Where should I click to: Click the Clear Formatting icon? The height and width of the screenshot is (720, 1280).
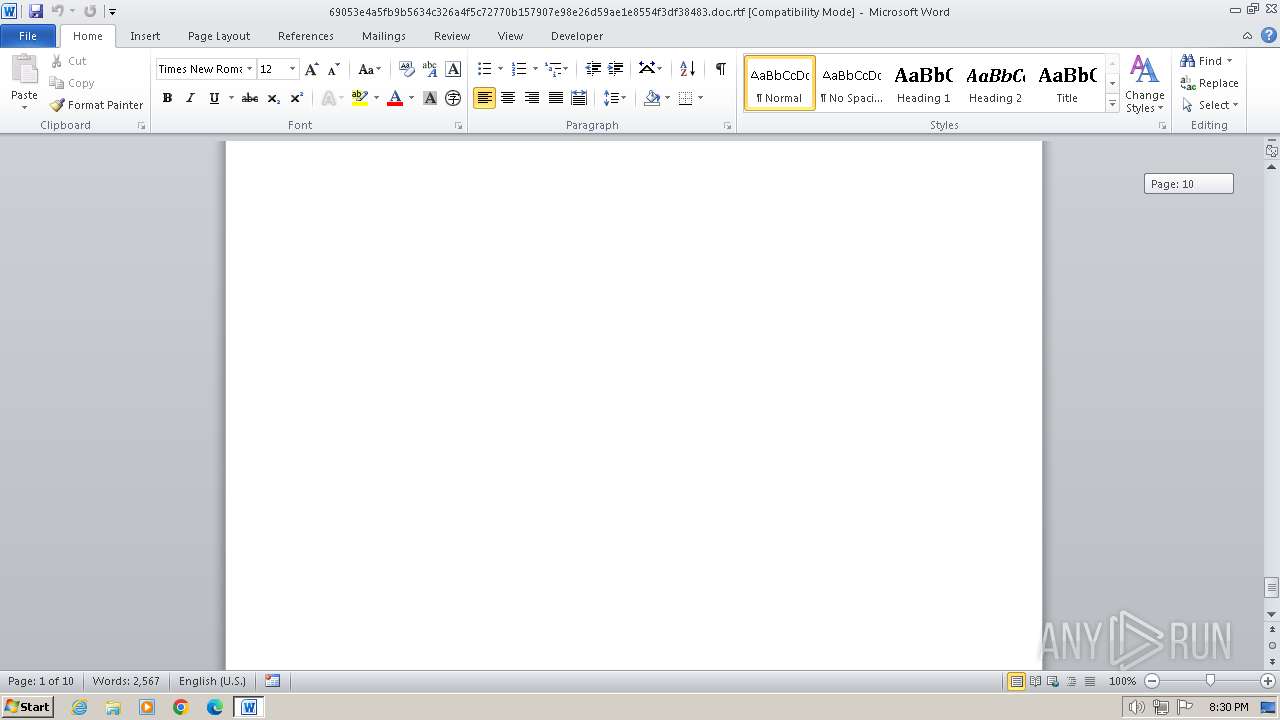pos(407,69)
